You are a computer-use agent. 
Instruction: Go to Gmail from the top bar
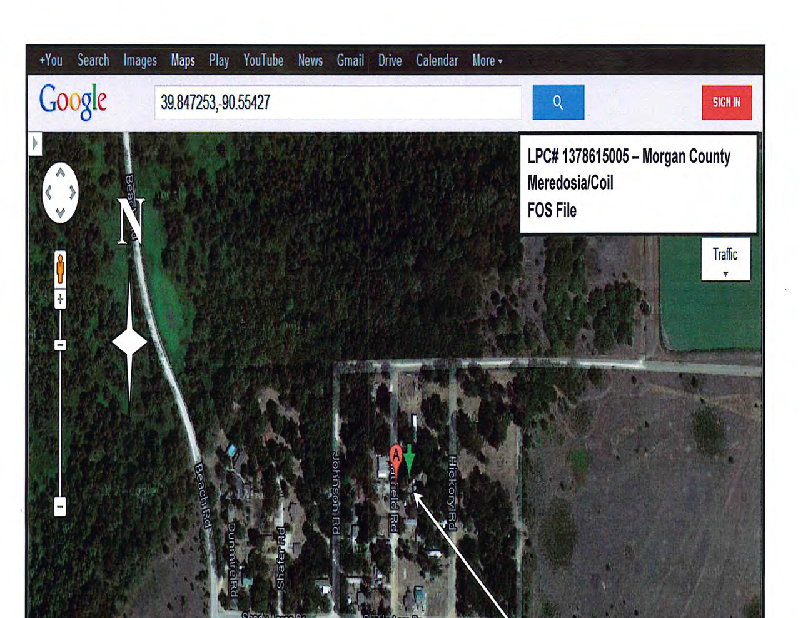pyautogui.click(x=350, y=60)
